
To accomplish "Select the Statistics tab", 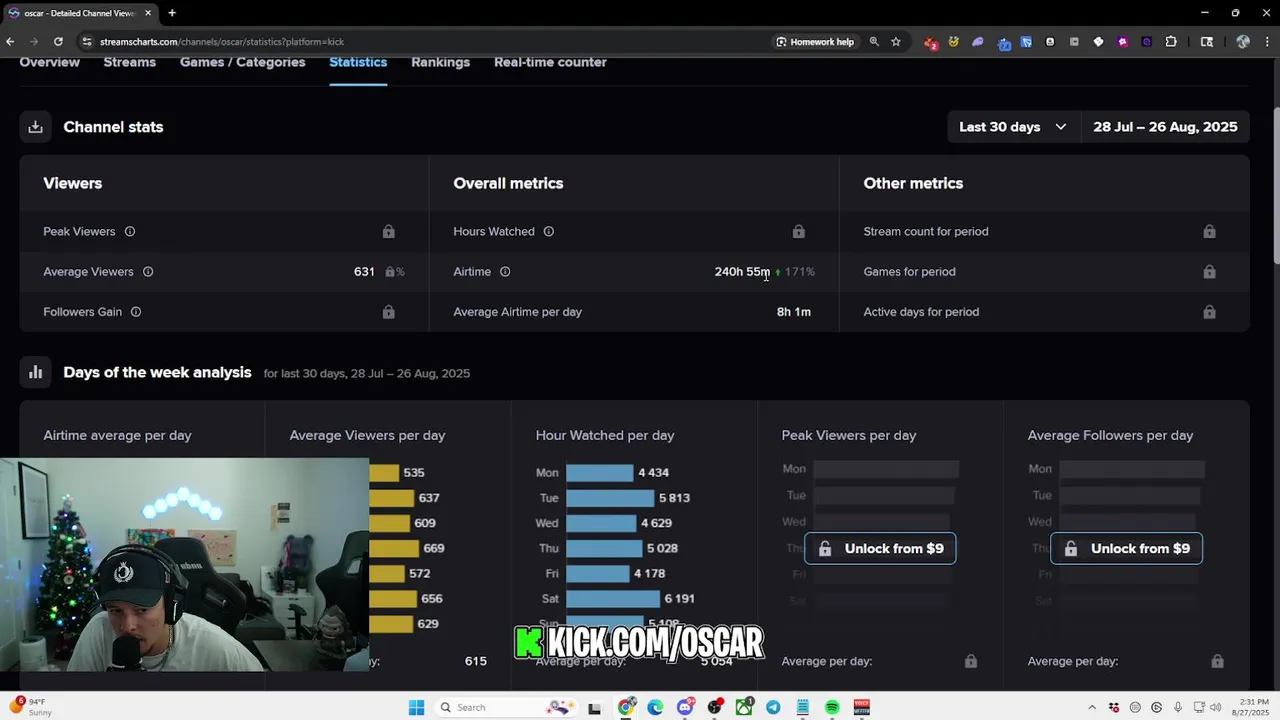I will pyautogui.click(x=358, y=62).
